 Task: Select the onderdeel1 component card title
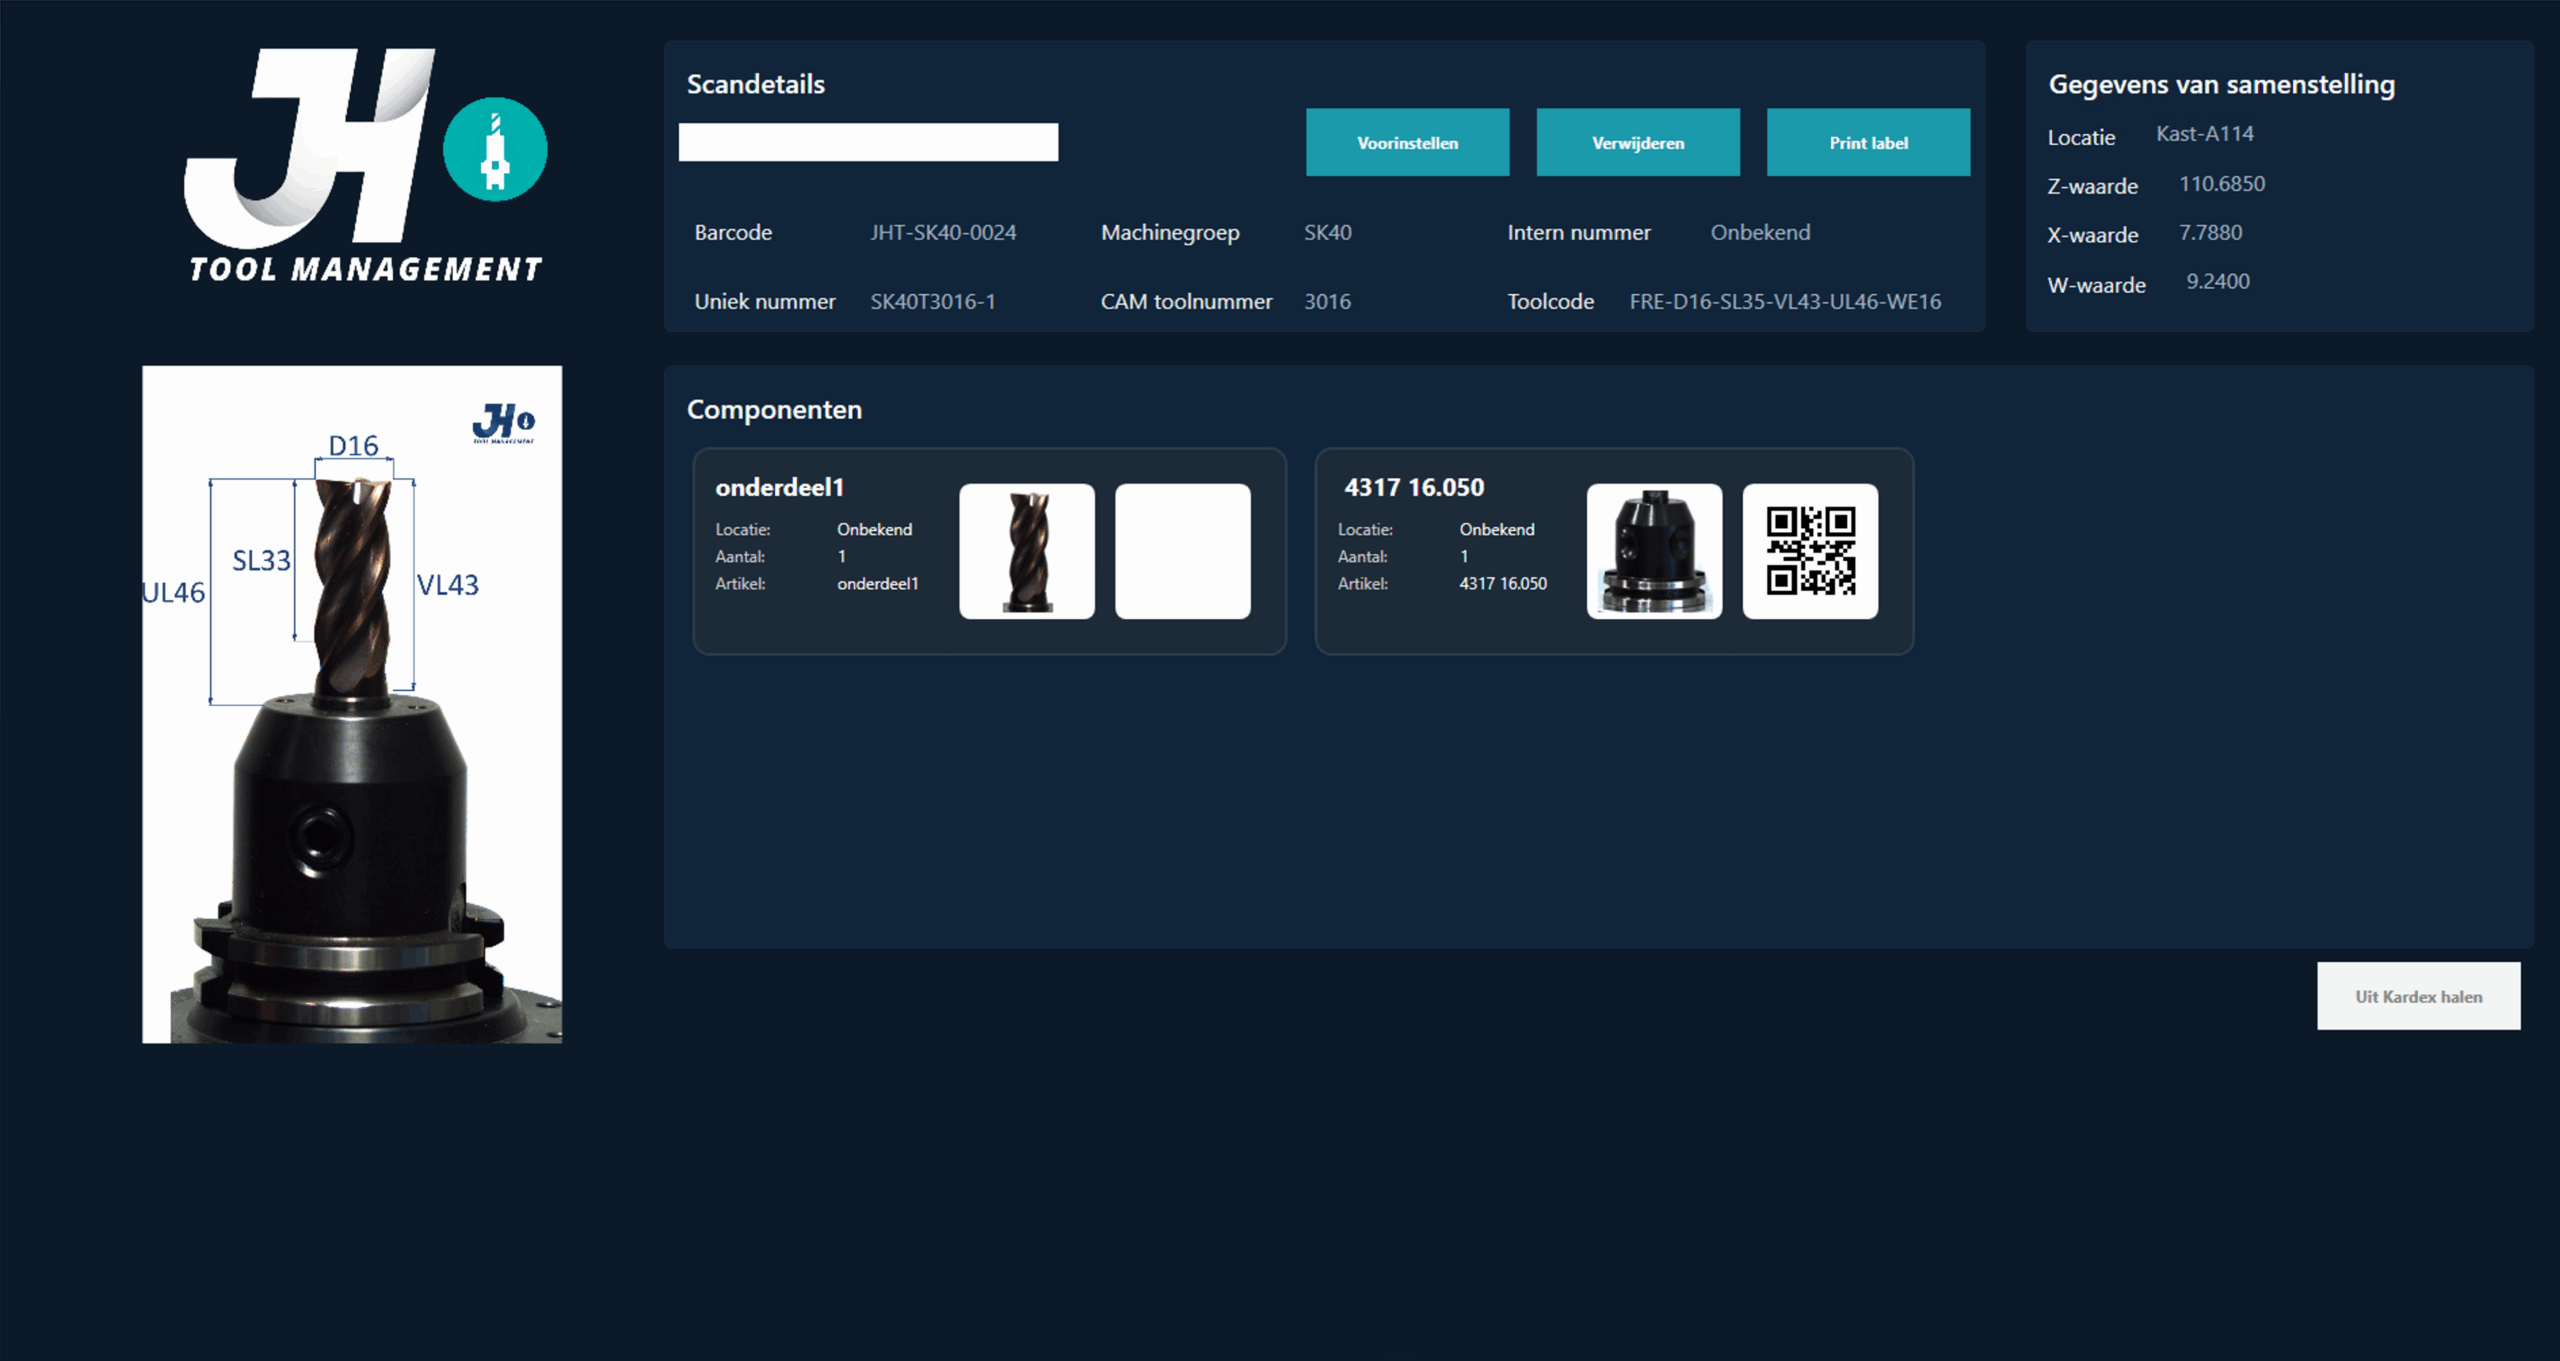click(779, 487)
